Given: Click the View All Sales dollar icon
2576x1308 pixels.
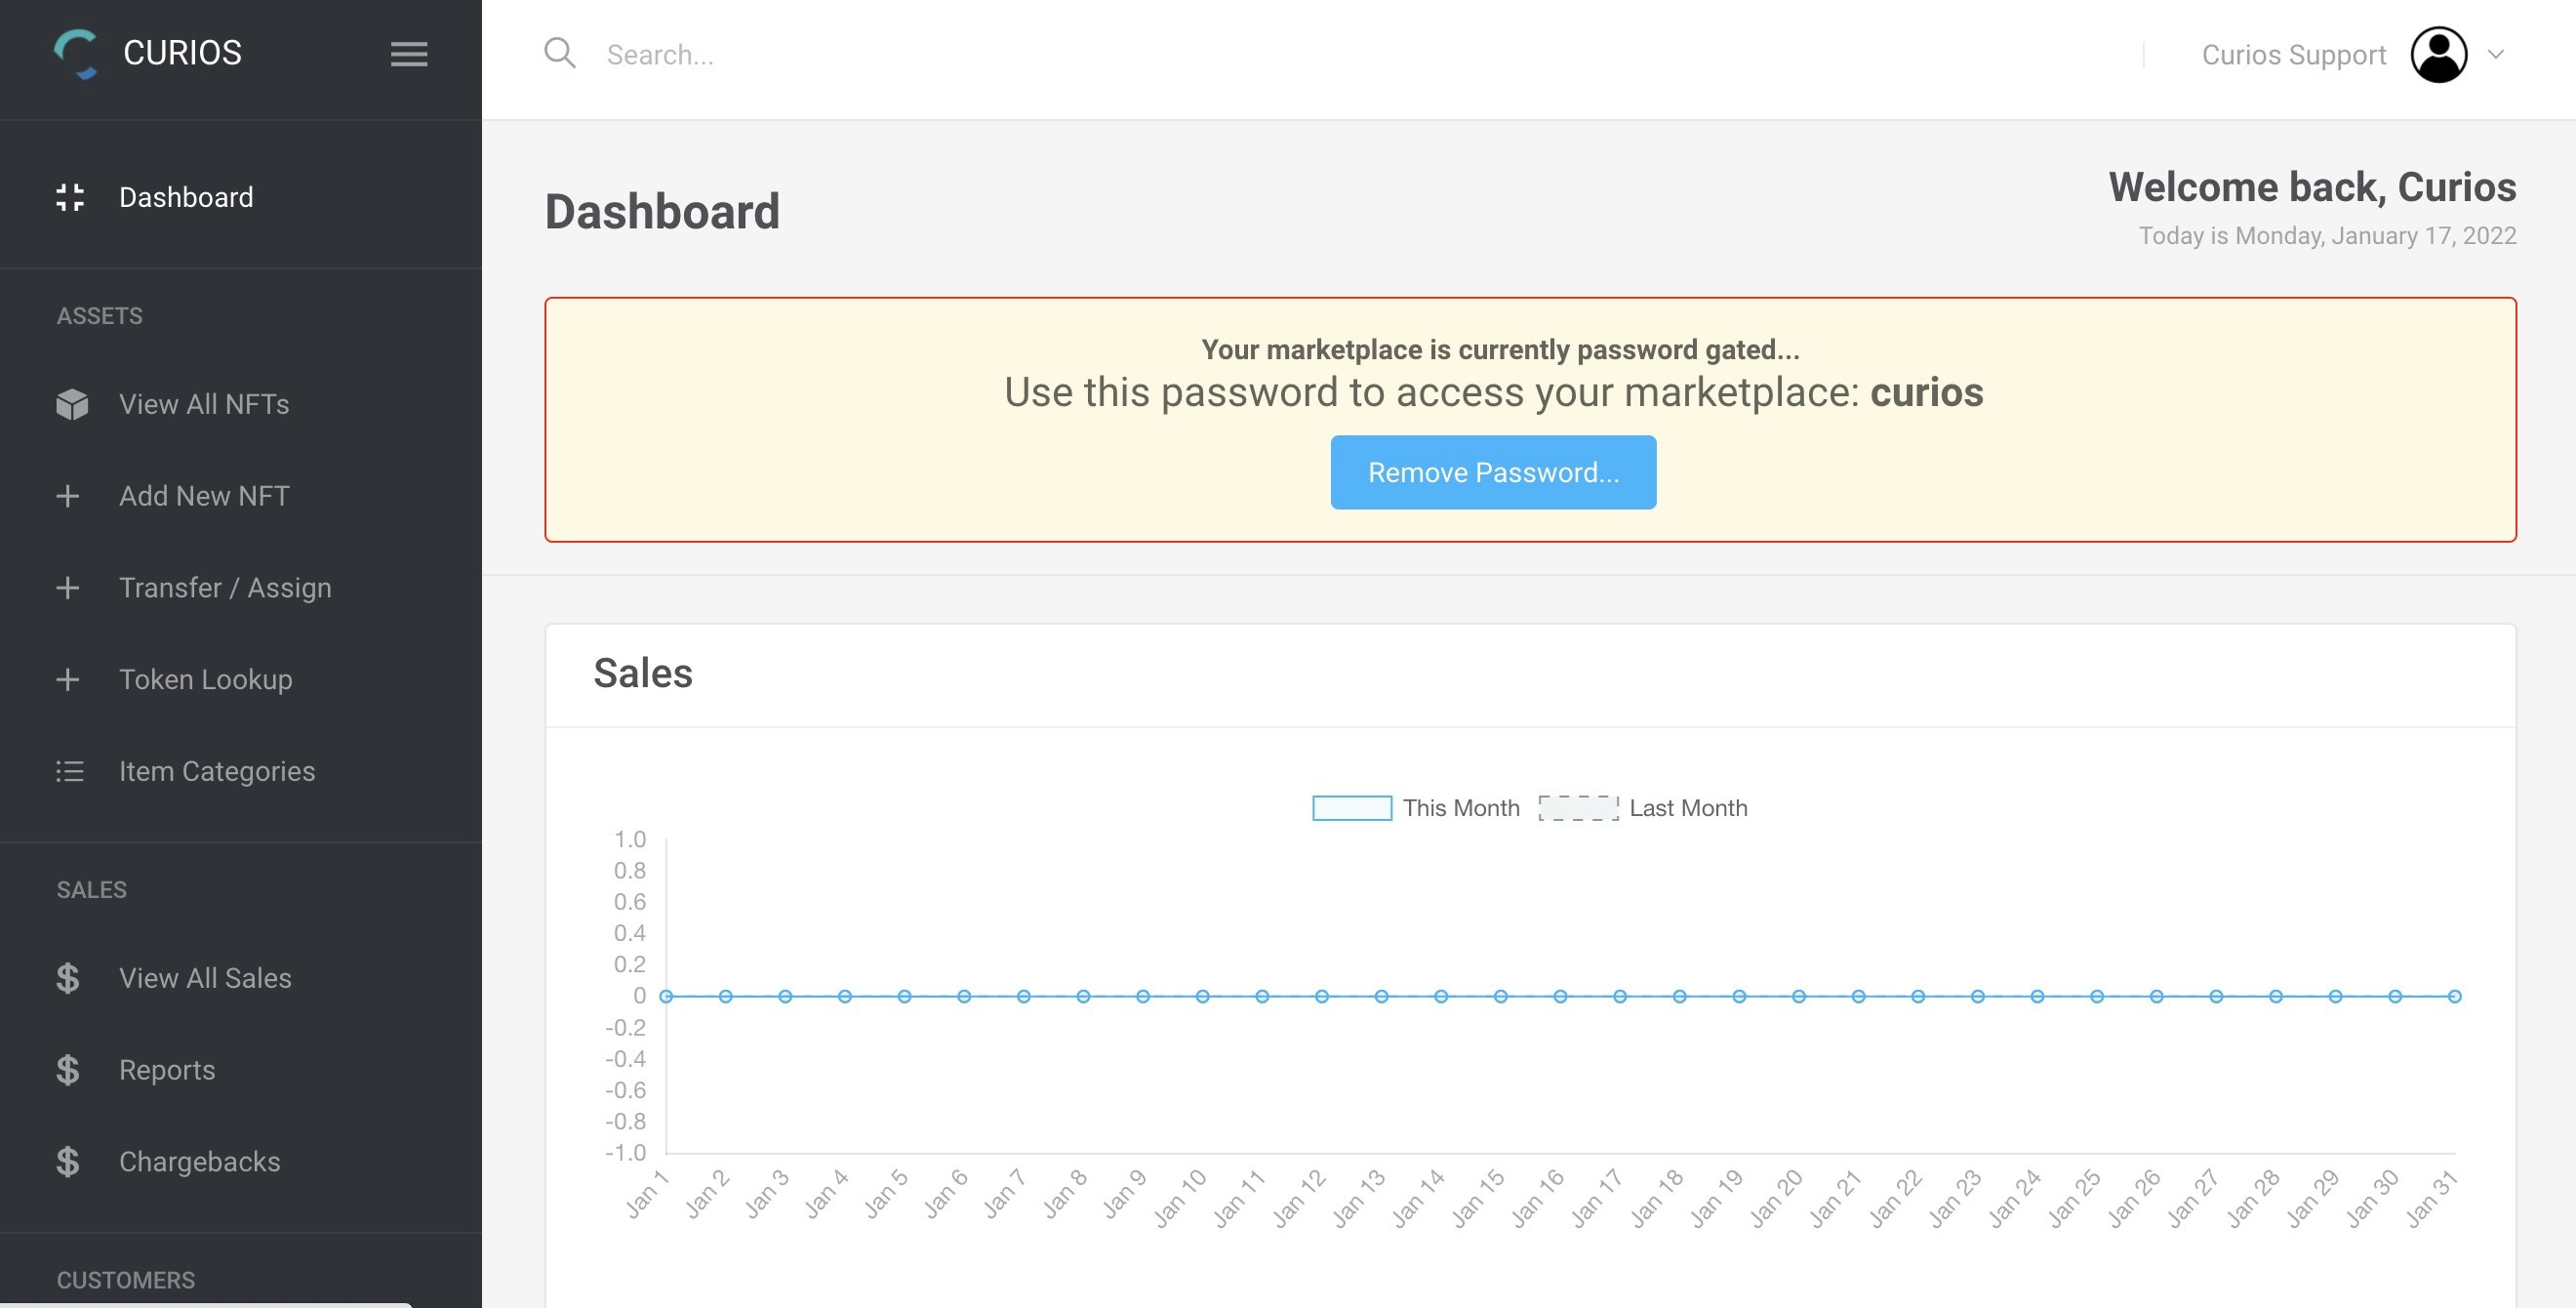Looking at the screenshot, I should coord(68,978).
